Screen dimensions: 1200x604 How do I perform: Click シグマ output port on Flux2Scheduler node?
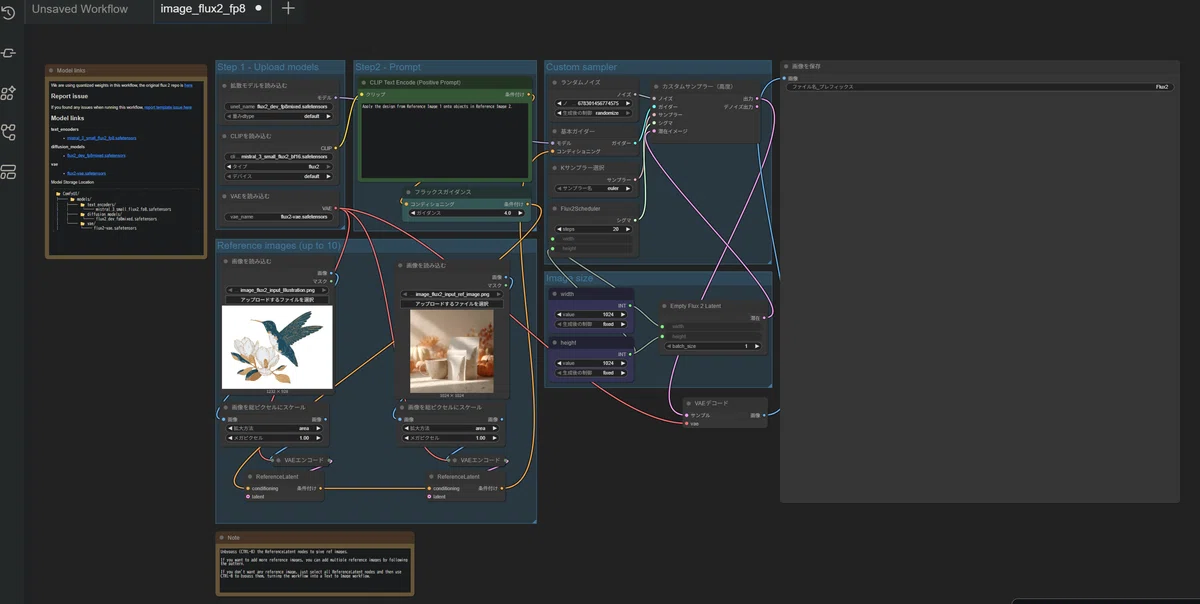636,219
